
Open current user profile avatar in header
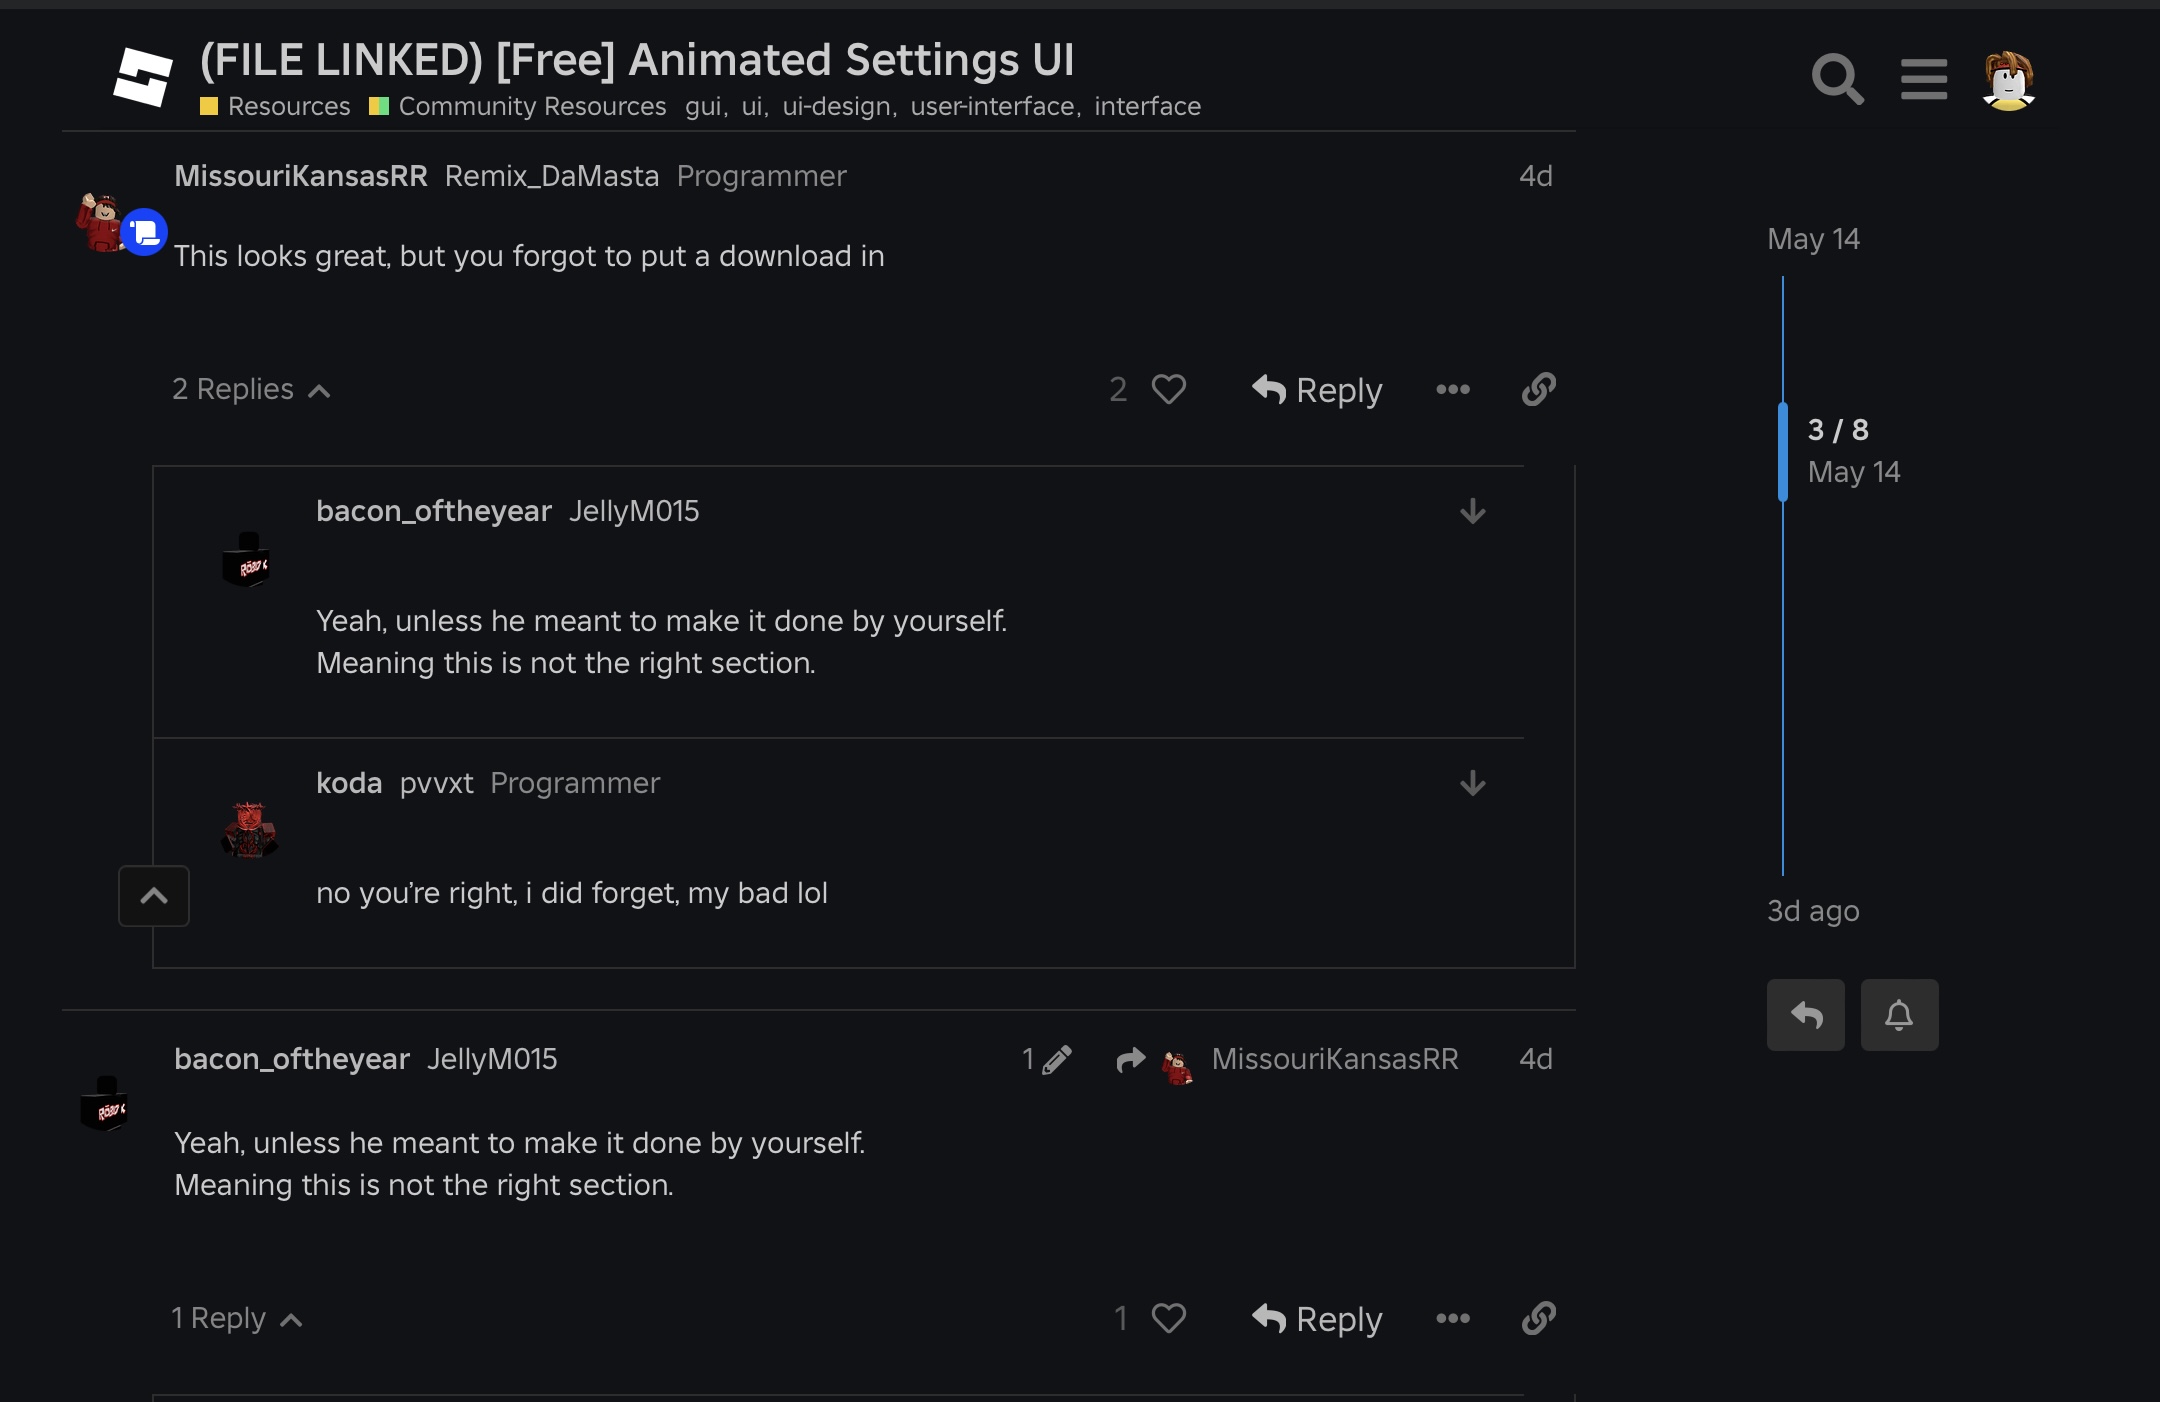click(x=2008, y=79)
